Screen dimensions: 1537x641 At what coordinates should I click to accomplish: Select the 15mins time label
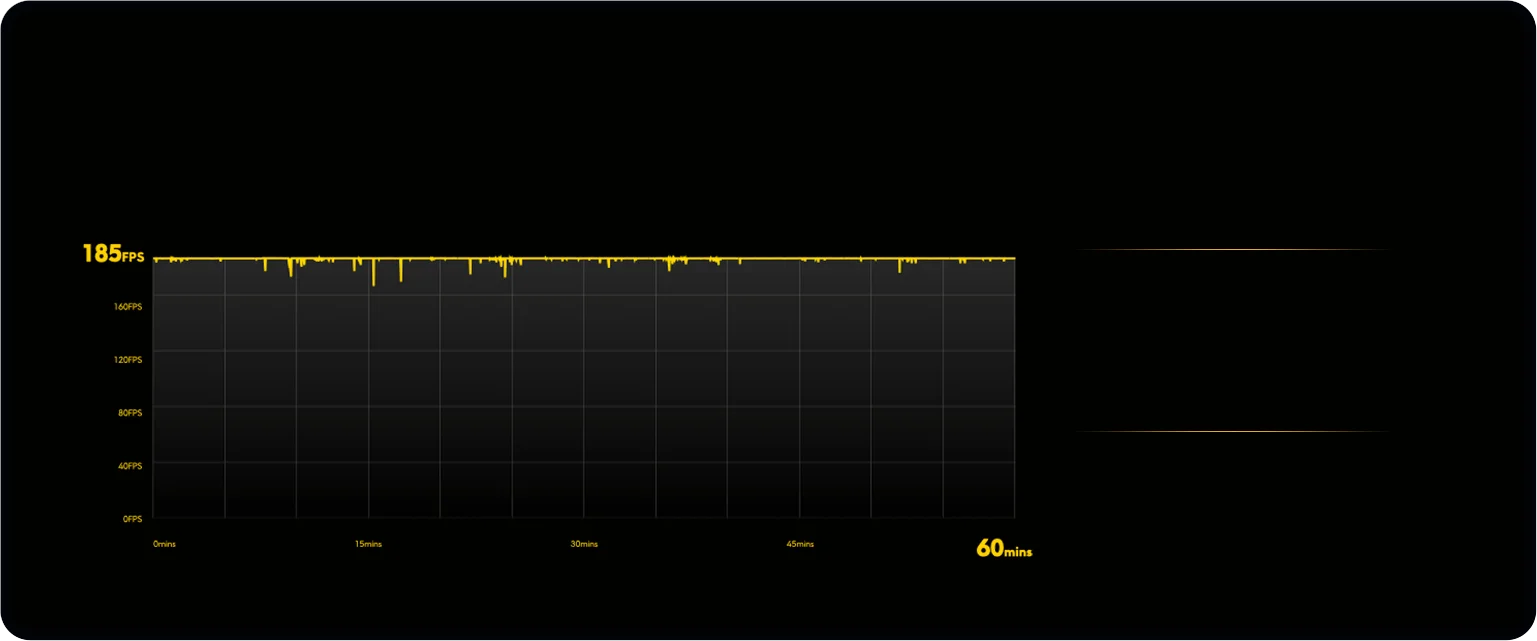click(x=368, y=544)
